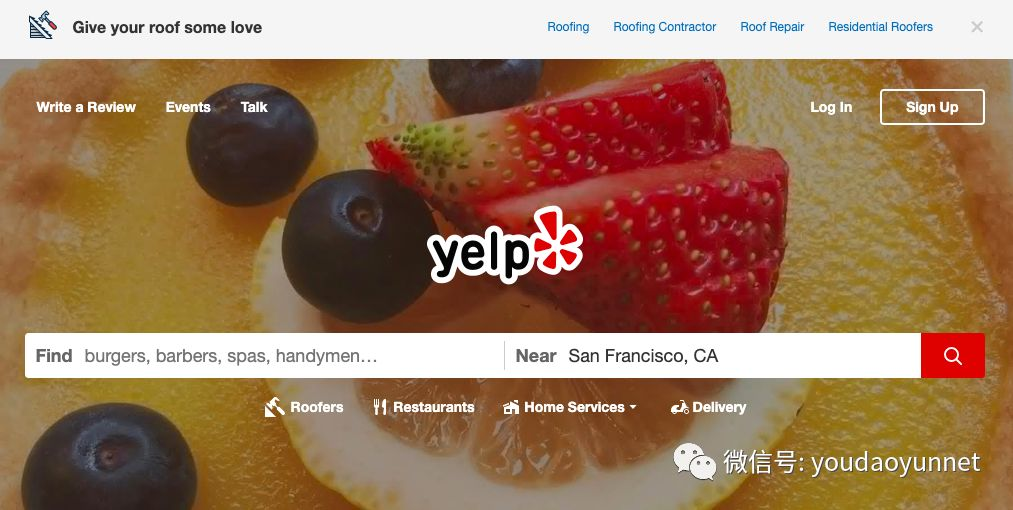Open Write a Review page
1013x510 pixels.
click(86, 107)
